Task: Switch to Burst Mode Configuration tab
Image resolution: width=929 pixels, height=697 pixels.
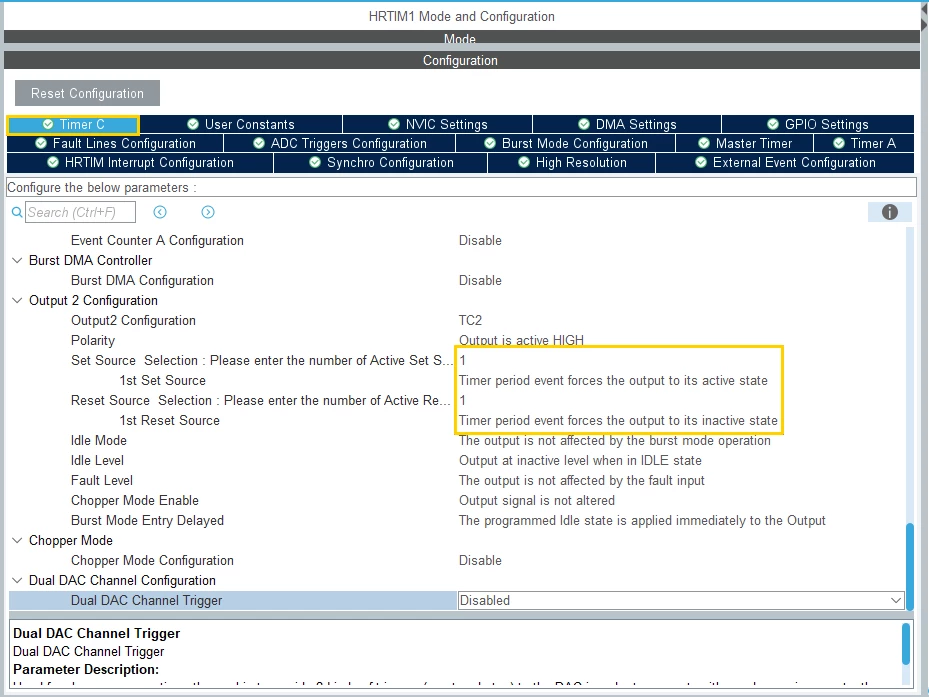Action: pyautogui.click(x=566, y=143)
